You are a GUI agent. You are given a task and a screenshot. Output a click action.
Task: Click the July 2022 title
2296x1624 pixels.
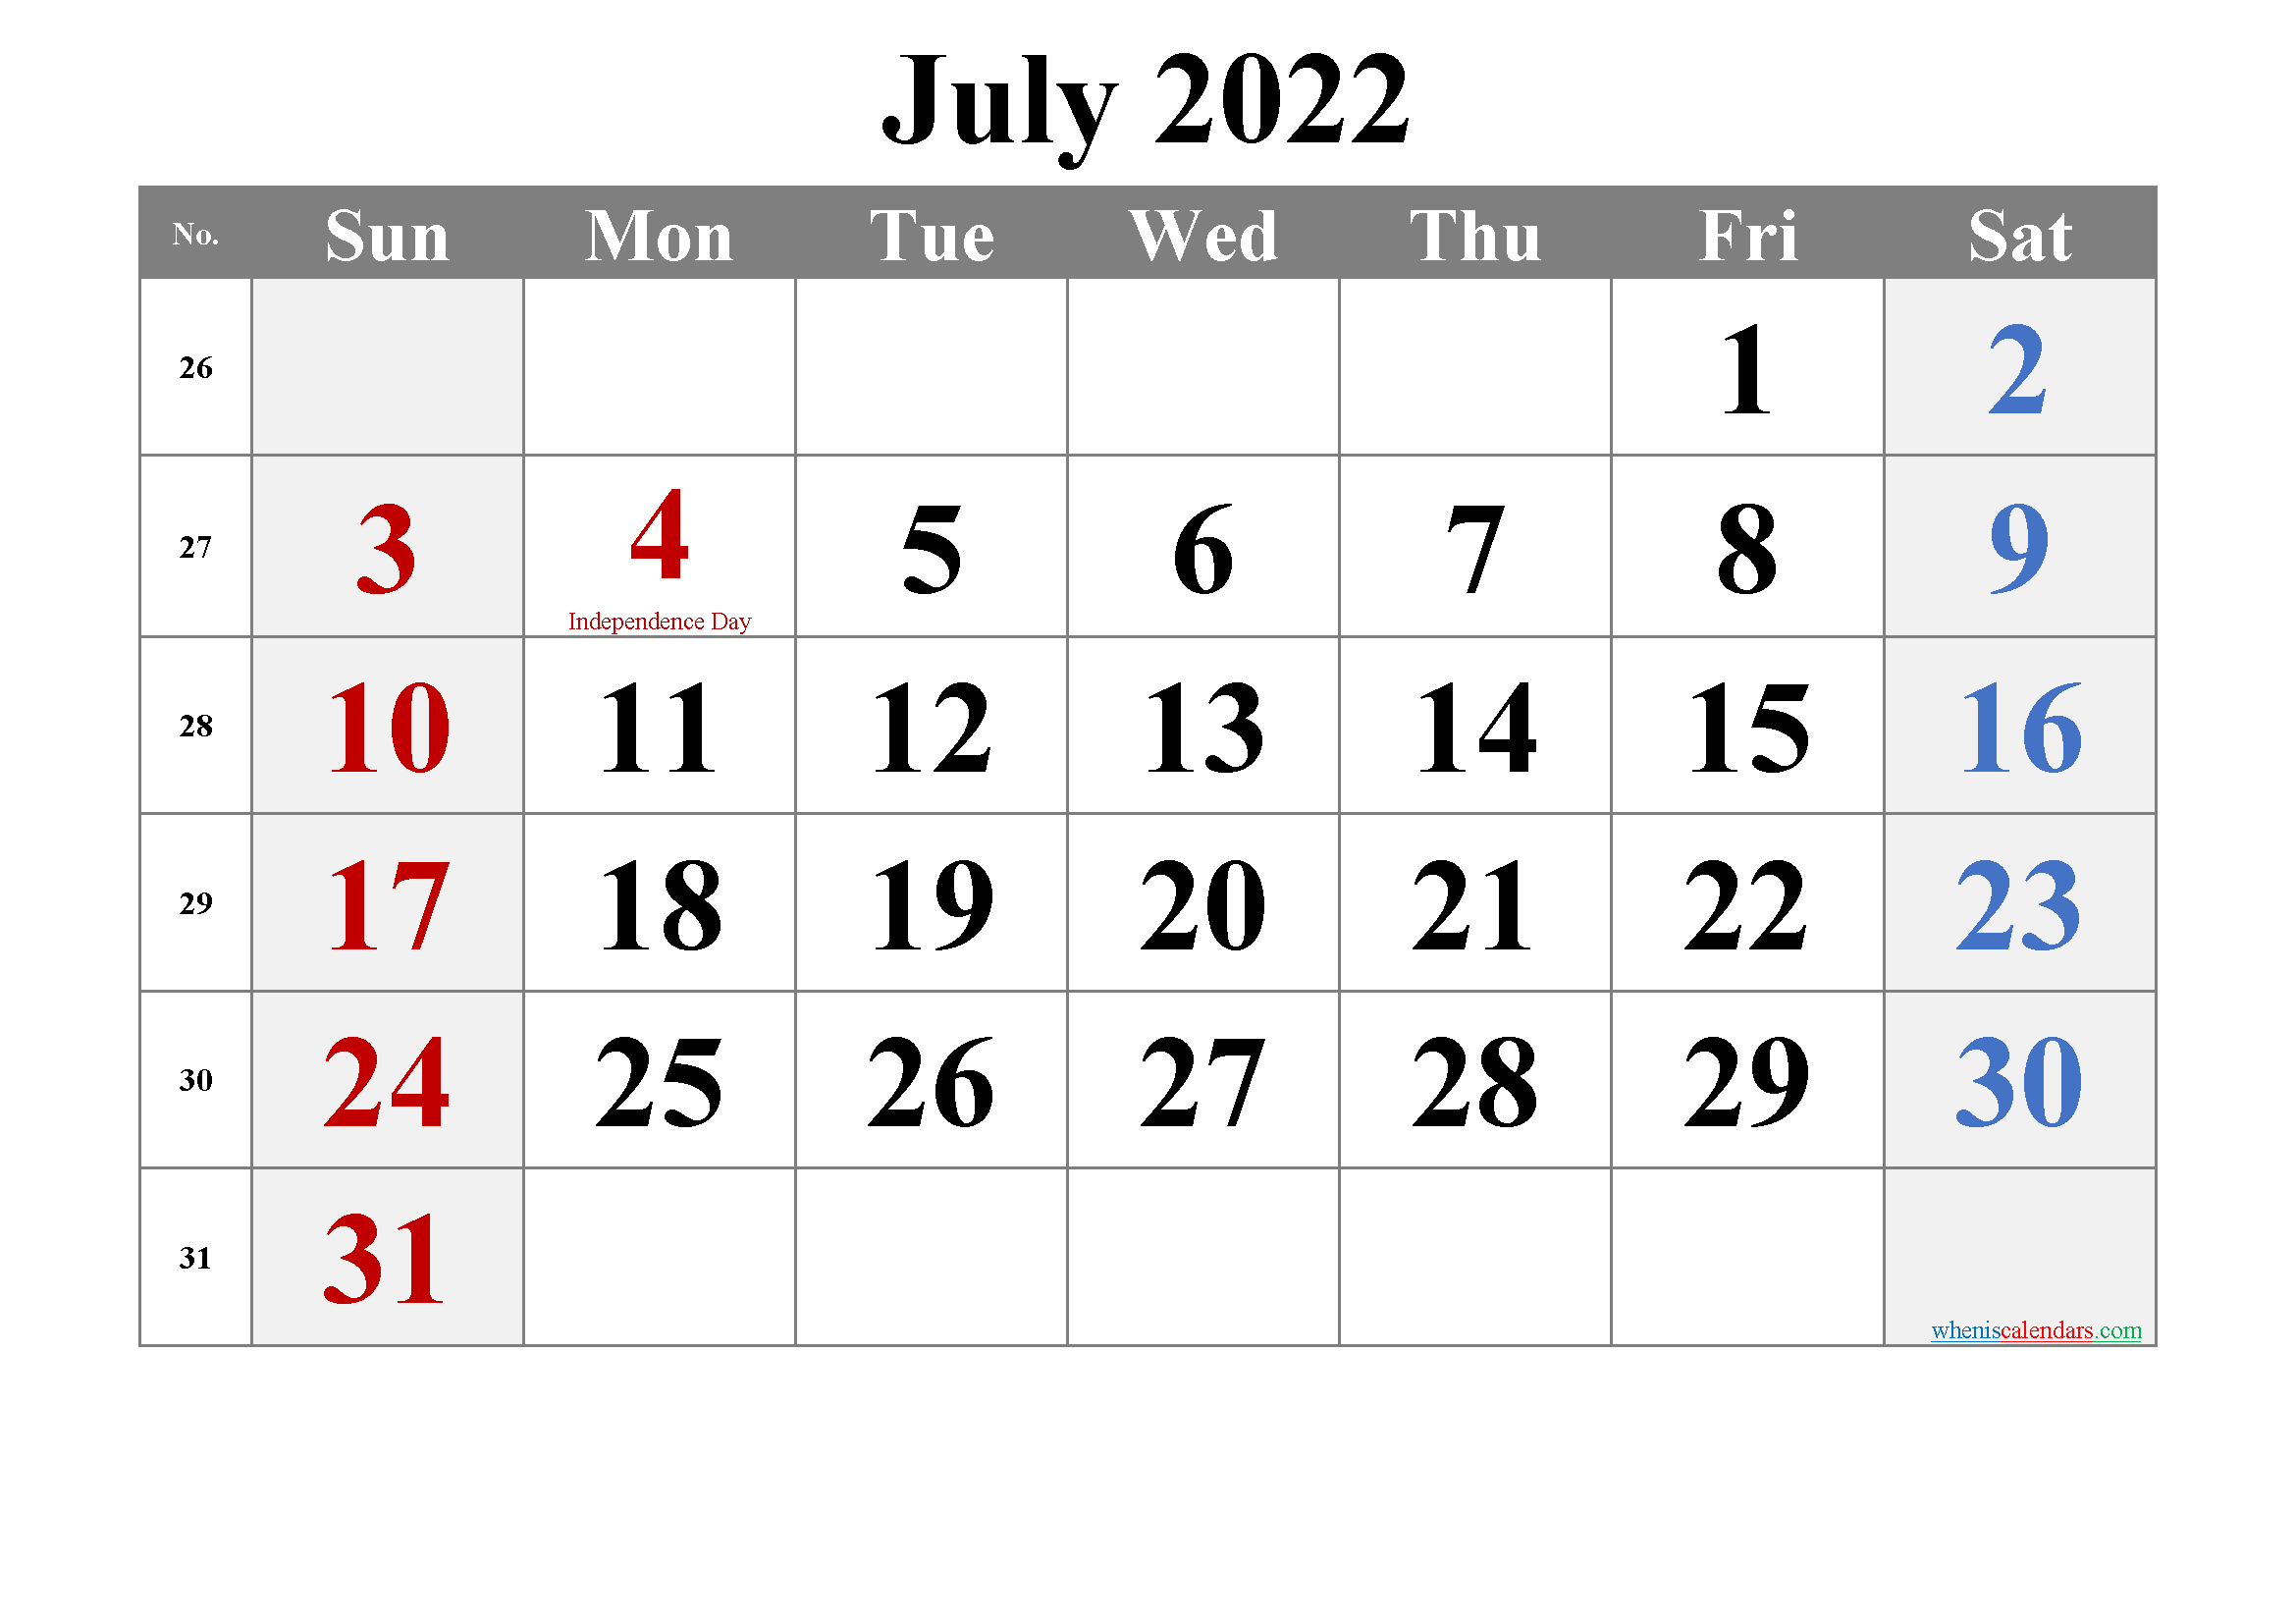pos(1148,95)
